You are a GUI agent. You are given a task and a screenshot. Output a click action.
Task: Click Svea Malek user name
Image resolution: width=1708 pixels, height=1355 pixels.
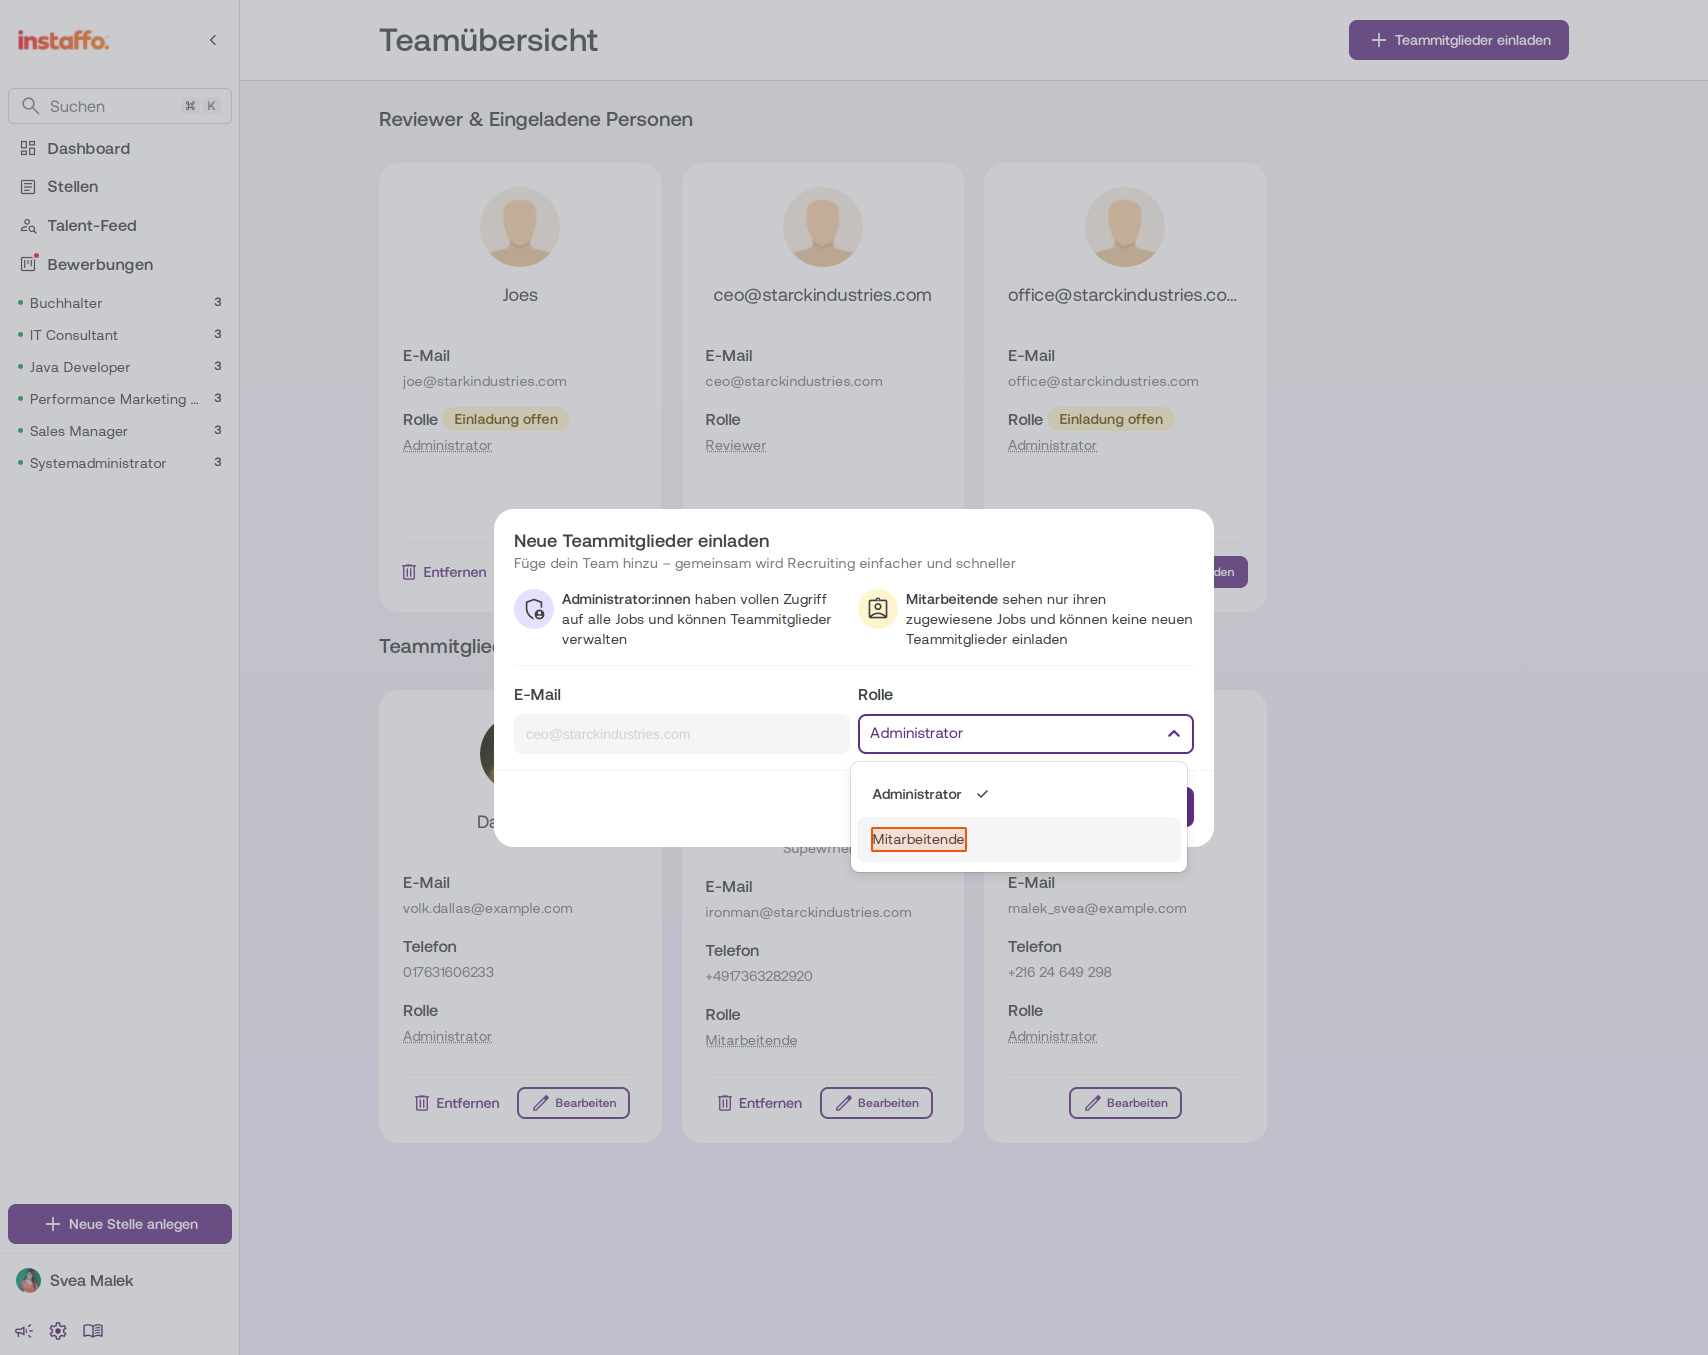point(91,1281)
